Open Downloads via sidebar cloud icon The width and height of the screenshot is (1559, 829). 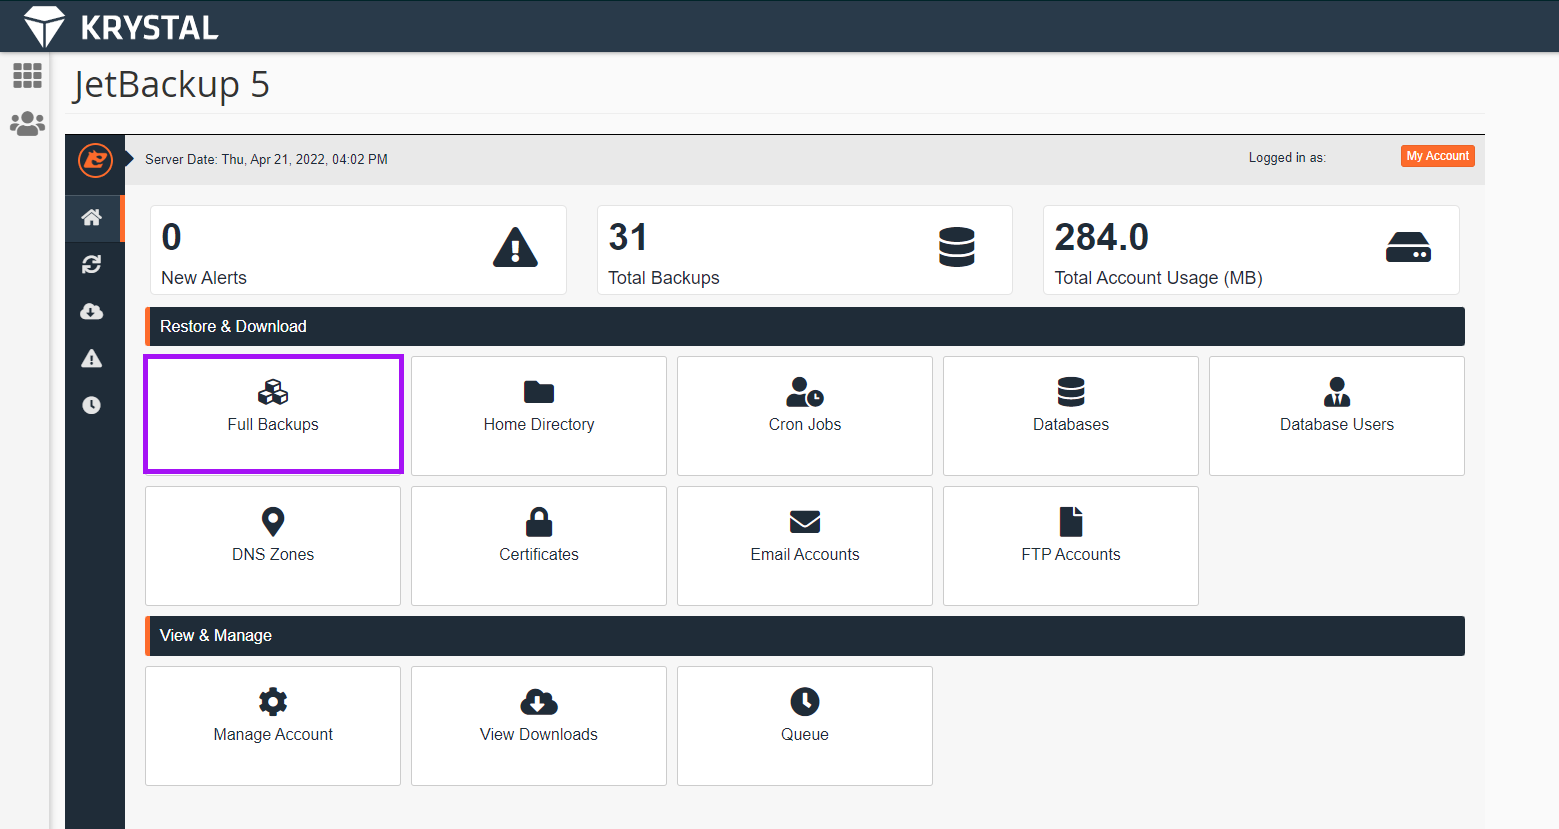pos(92,311)
